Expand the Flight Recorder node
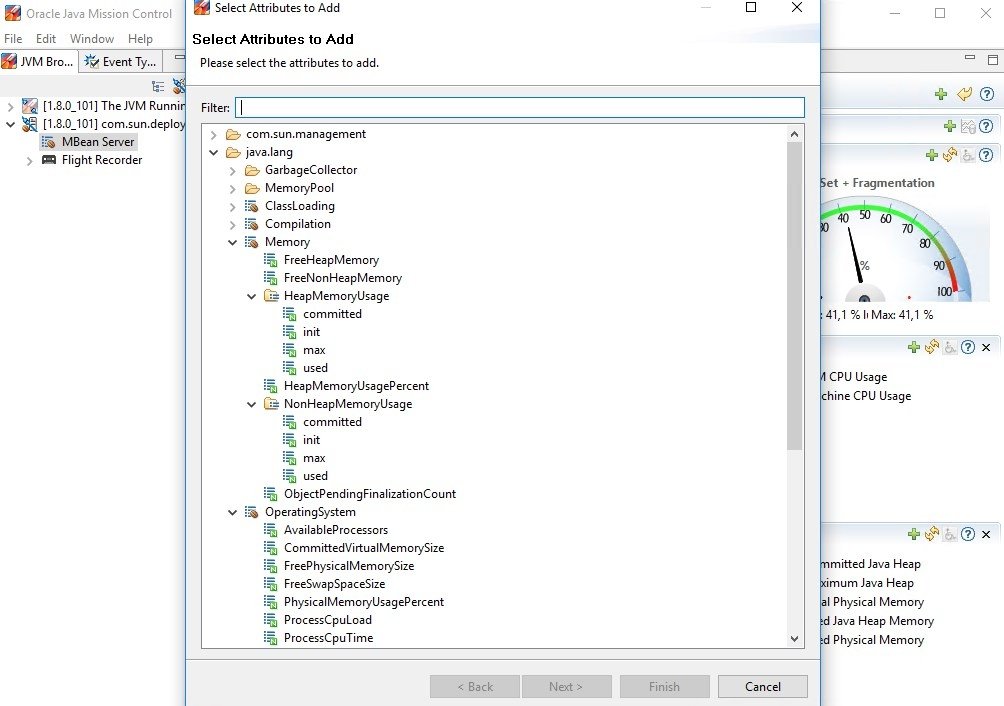Screen dimensions: 1004x706 pyautogui.click(x=29, y=161)
